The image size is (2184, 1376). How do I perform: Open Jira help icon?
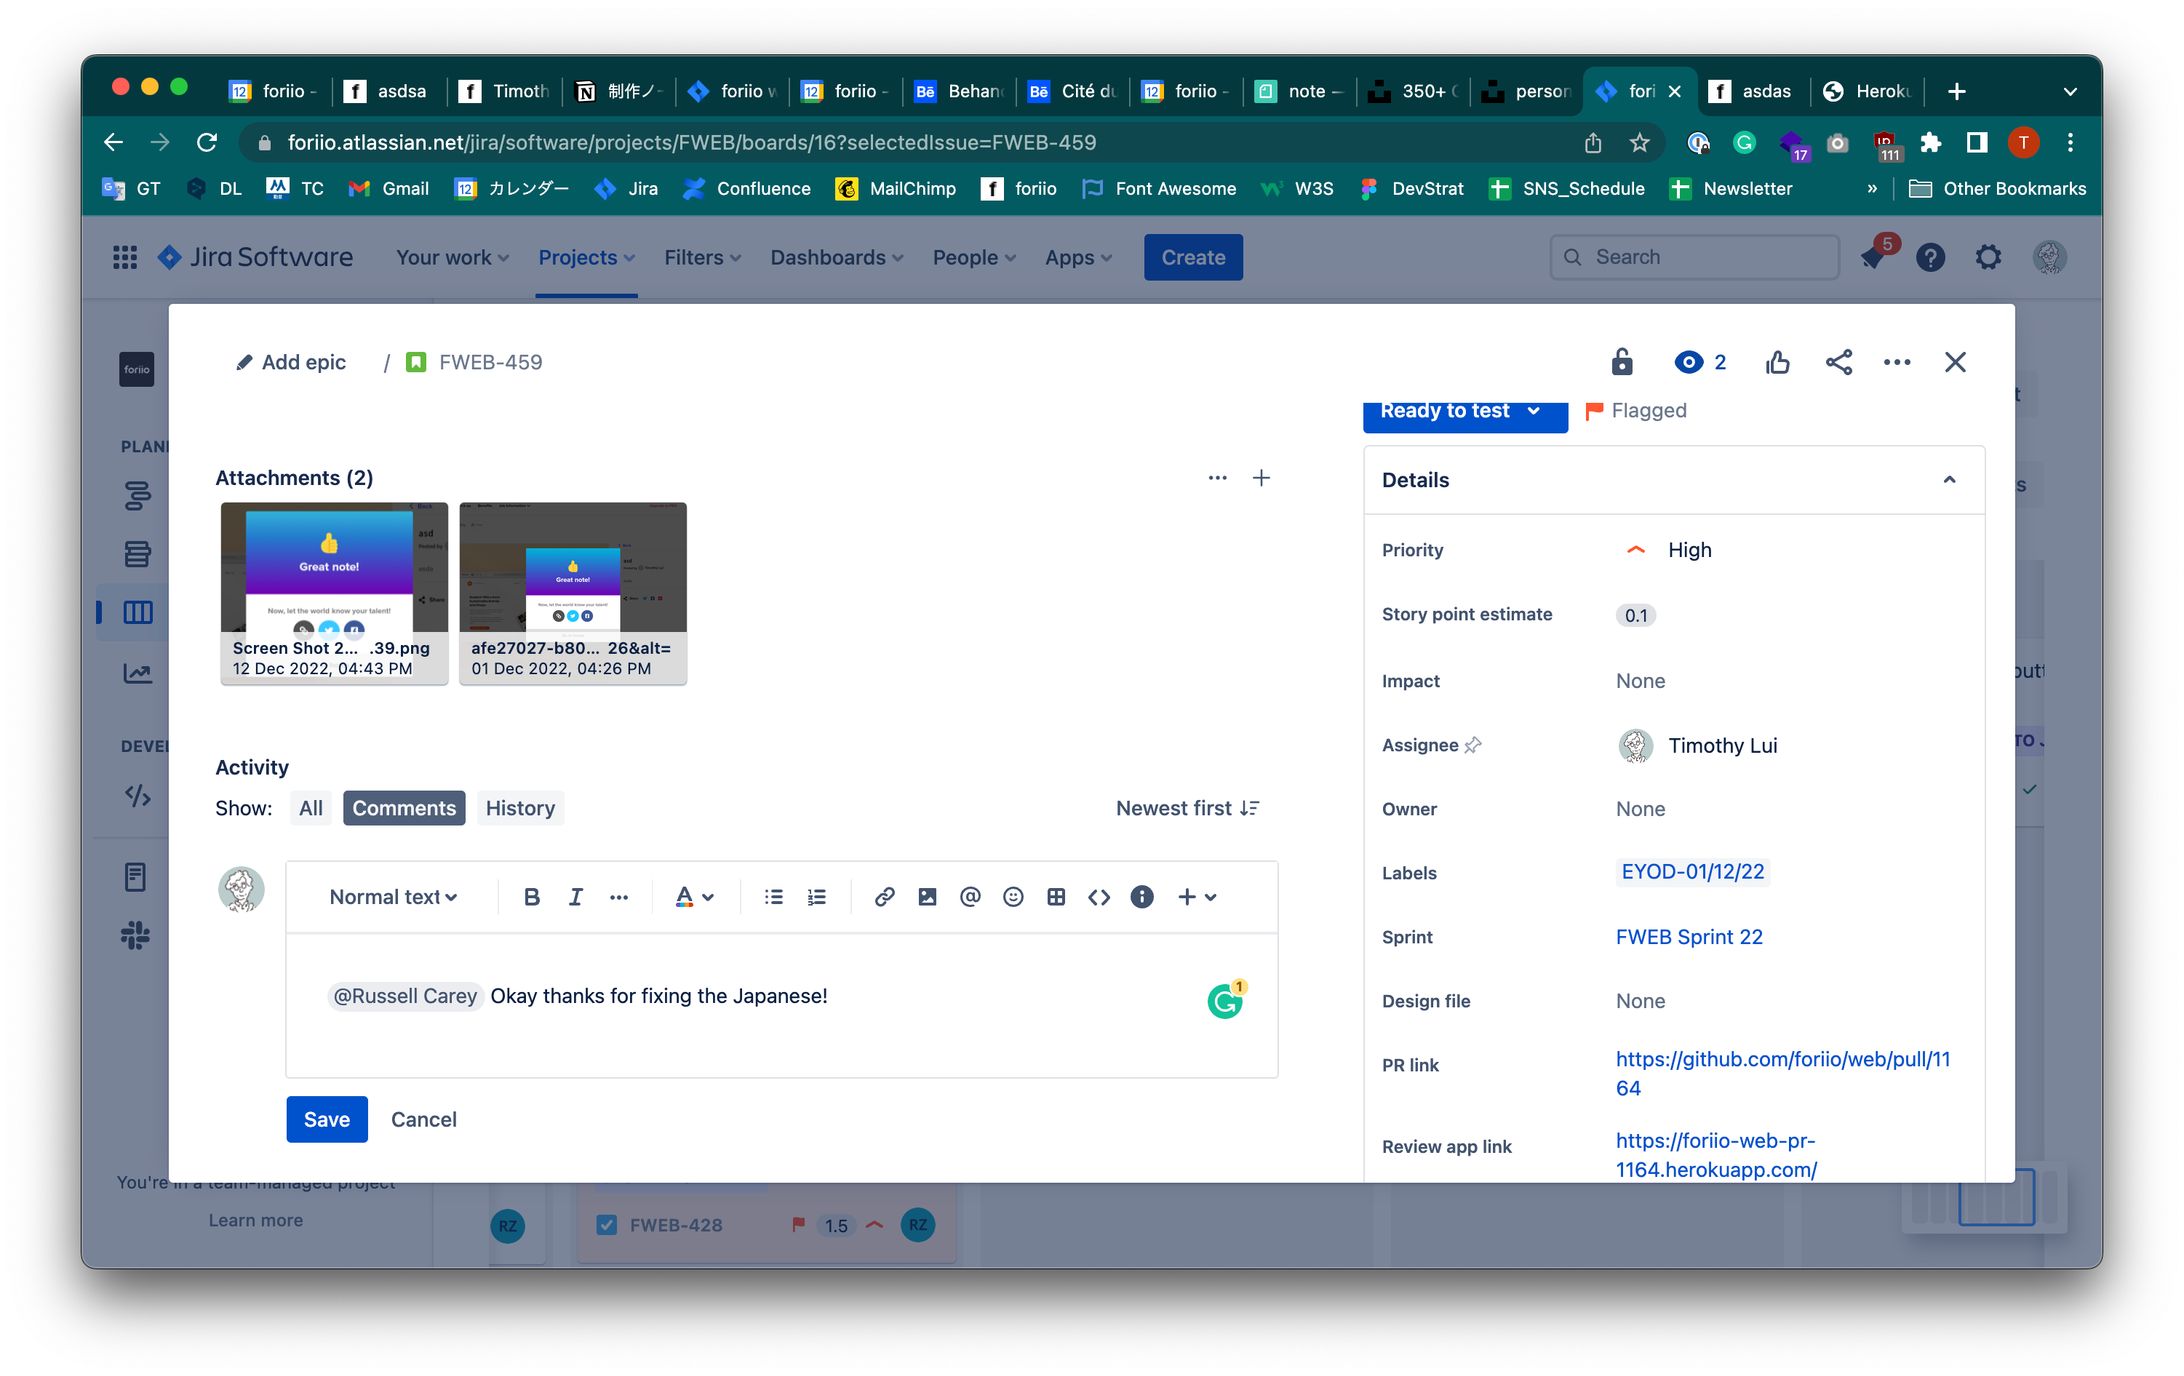[x=1931, y=257]
